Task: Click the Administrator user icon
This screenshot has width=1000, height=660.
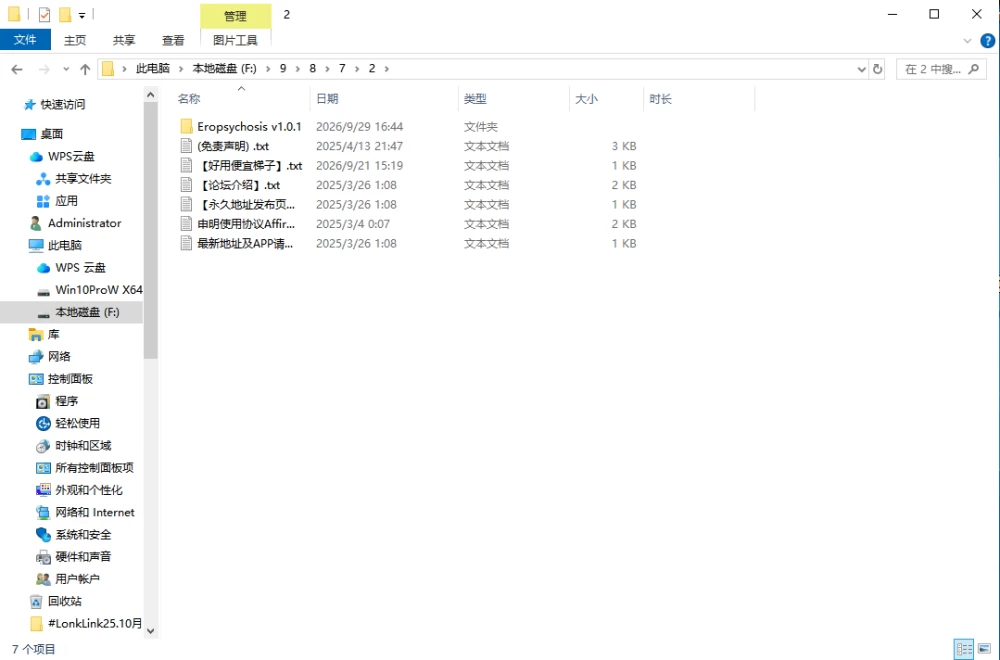Action: pos(36,223)
